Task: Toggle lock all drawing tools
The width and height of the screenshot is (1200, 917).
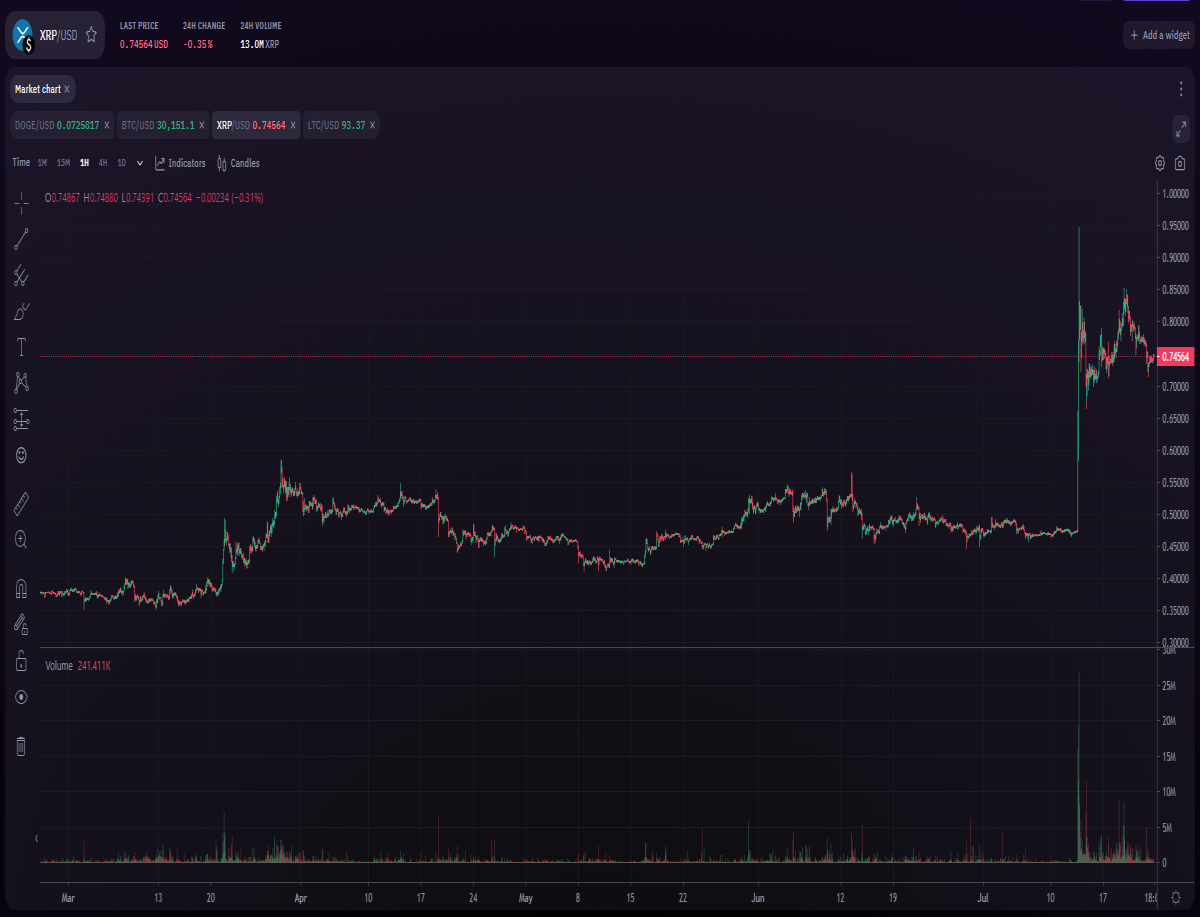Action: pos(21,660)
